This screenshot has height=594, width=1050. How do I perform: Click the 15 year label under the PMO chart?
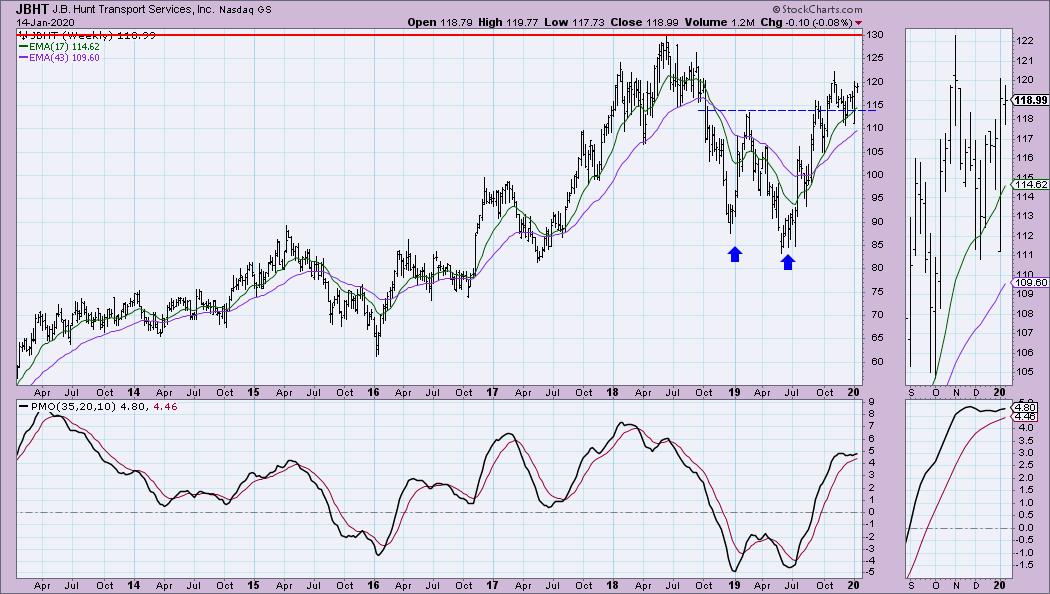(x=253, y=585)
